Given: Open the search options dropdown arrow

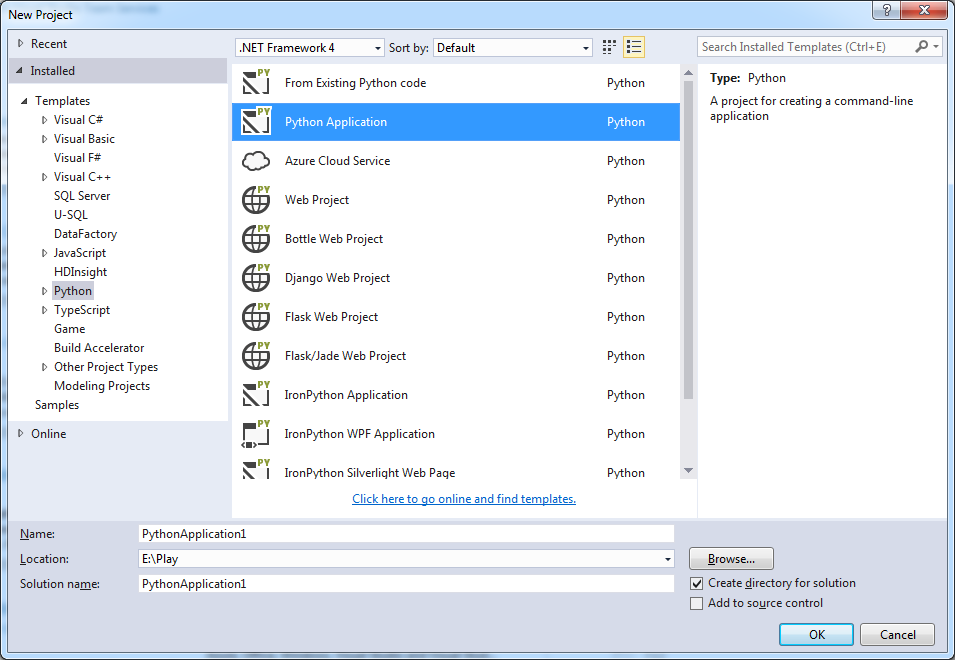Looking at the screenshot, I should click(x=936, y=46).
